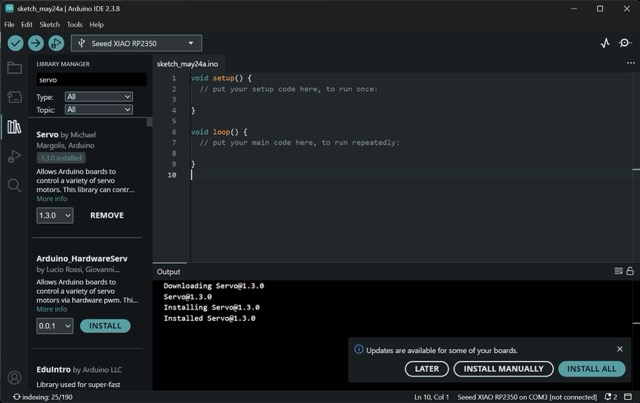Screen dimensions: 640x403
Task: Maximize the Arduino IDE window
Action: [x=600, y=9]
